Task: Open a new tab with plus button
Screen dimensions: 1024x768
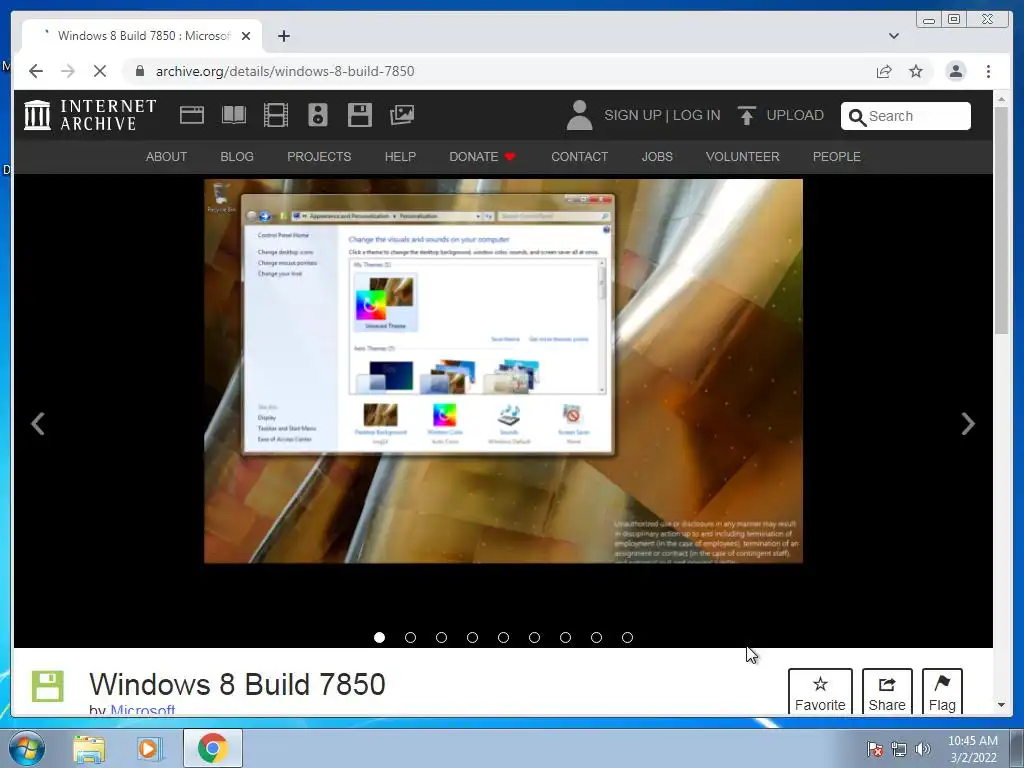Action: [283, 36]
